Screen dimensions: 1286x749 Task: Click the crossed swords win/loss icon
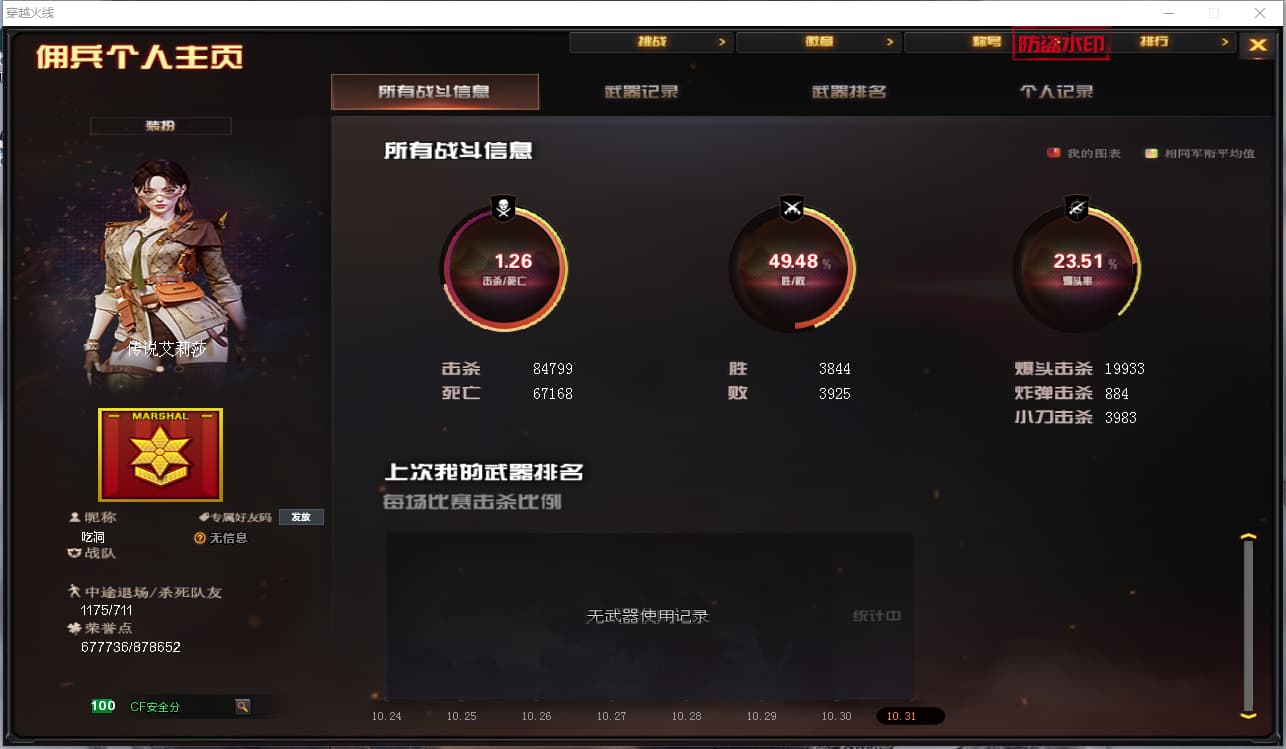click(792, 209)
